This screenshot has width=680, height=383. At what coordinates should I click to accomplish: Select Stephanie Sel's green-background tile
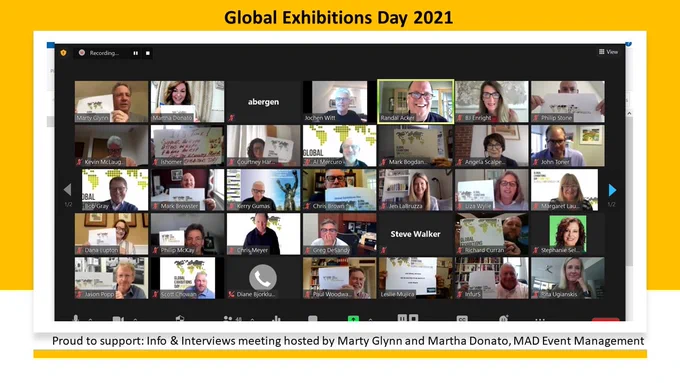pos(568,234)
